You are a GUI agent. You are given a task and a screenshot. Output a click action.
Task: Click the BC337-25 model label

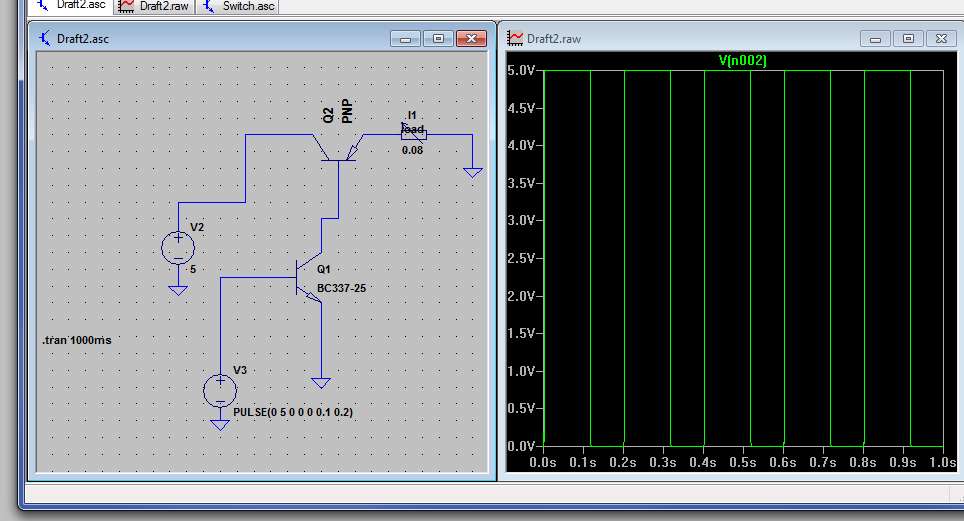click(x=341, y=288)
